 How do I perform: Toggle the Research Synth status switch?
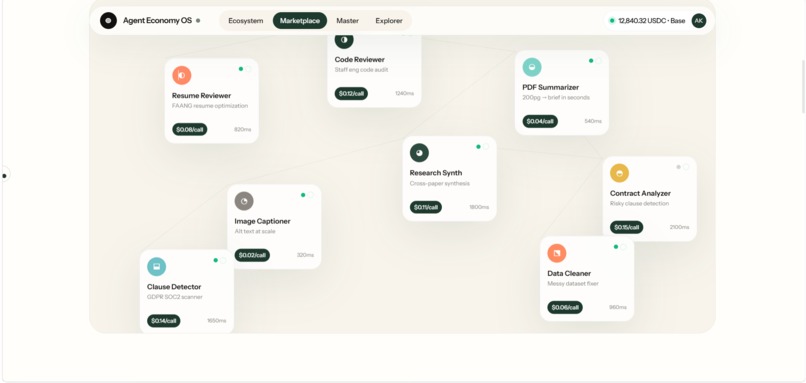[482, 147]
